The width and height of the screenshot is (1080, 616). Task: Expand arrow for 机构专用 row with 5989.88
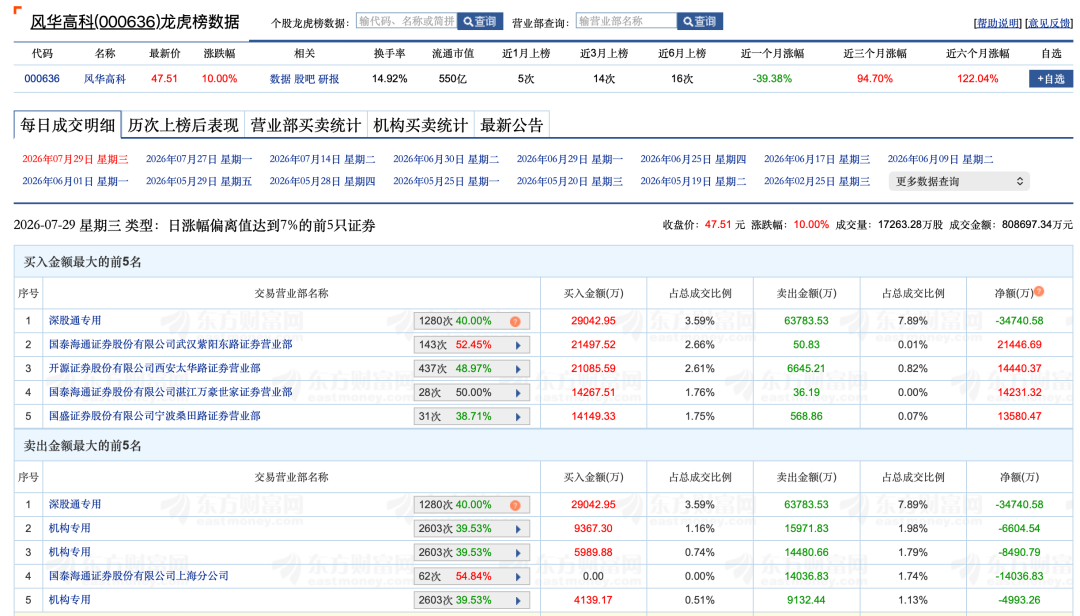[x=518, y=553]
